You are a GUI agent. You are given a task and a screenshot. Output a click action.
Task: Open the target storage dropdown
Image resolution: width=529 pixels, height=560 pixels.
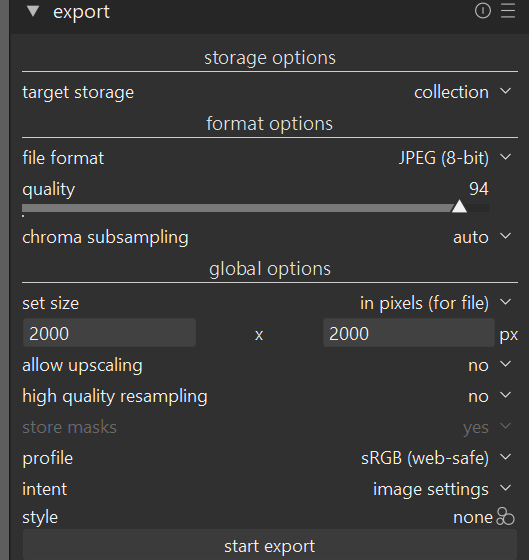pyautogui.click(x=270, y=92)
